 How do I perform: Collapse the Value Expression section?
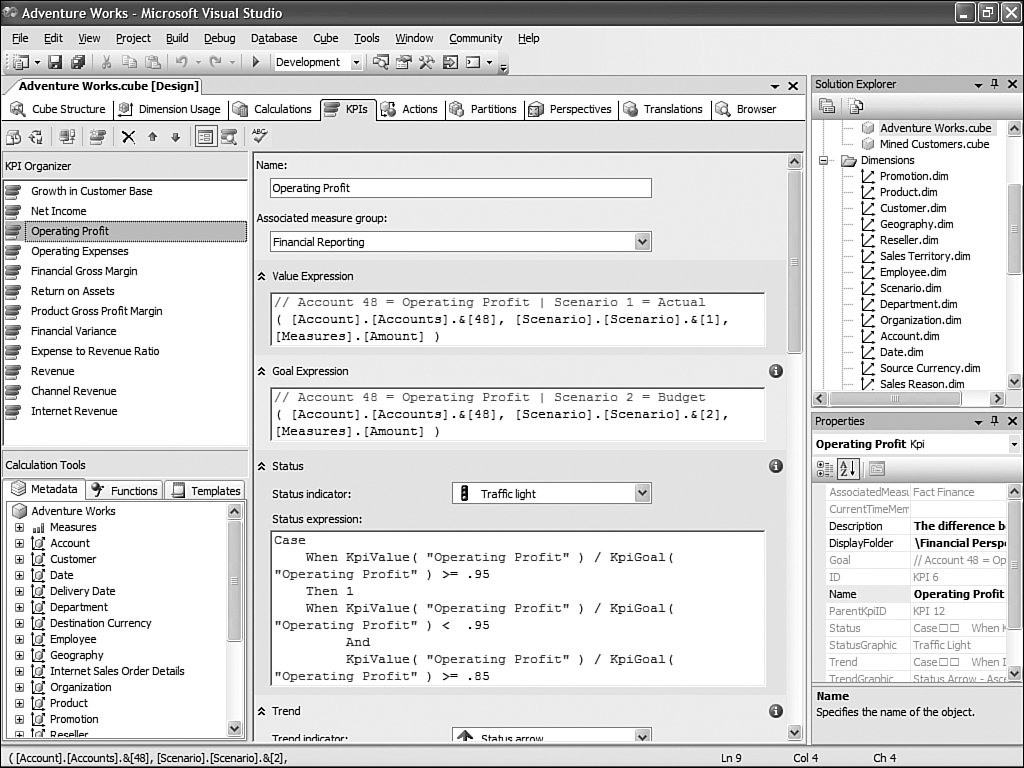coord(261,276)
